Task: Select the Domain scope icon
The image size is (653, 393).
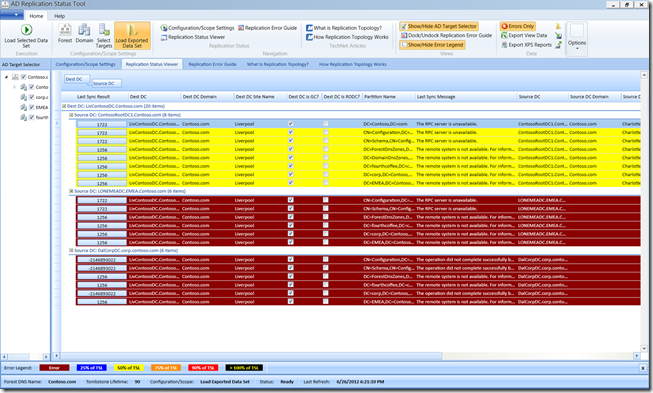Action: point(84,33)
